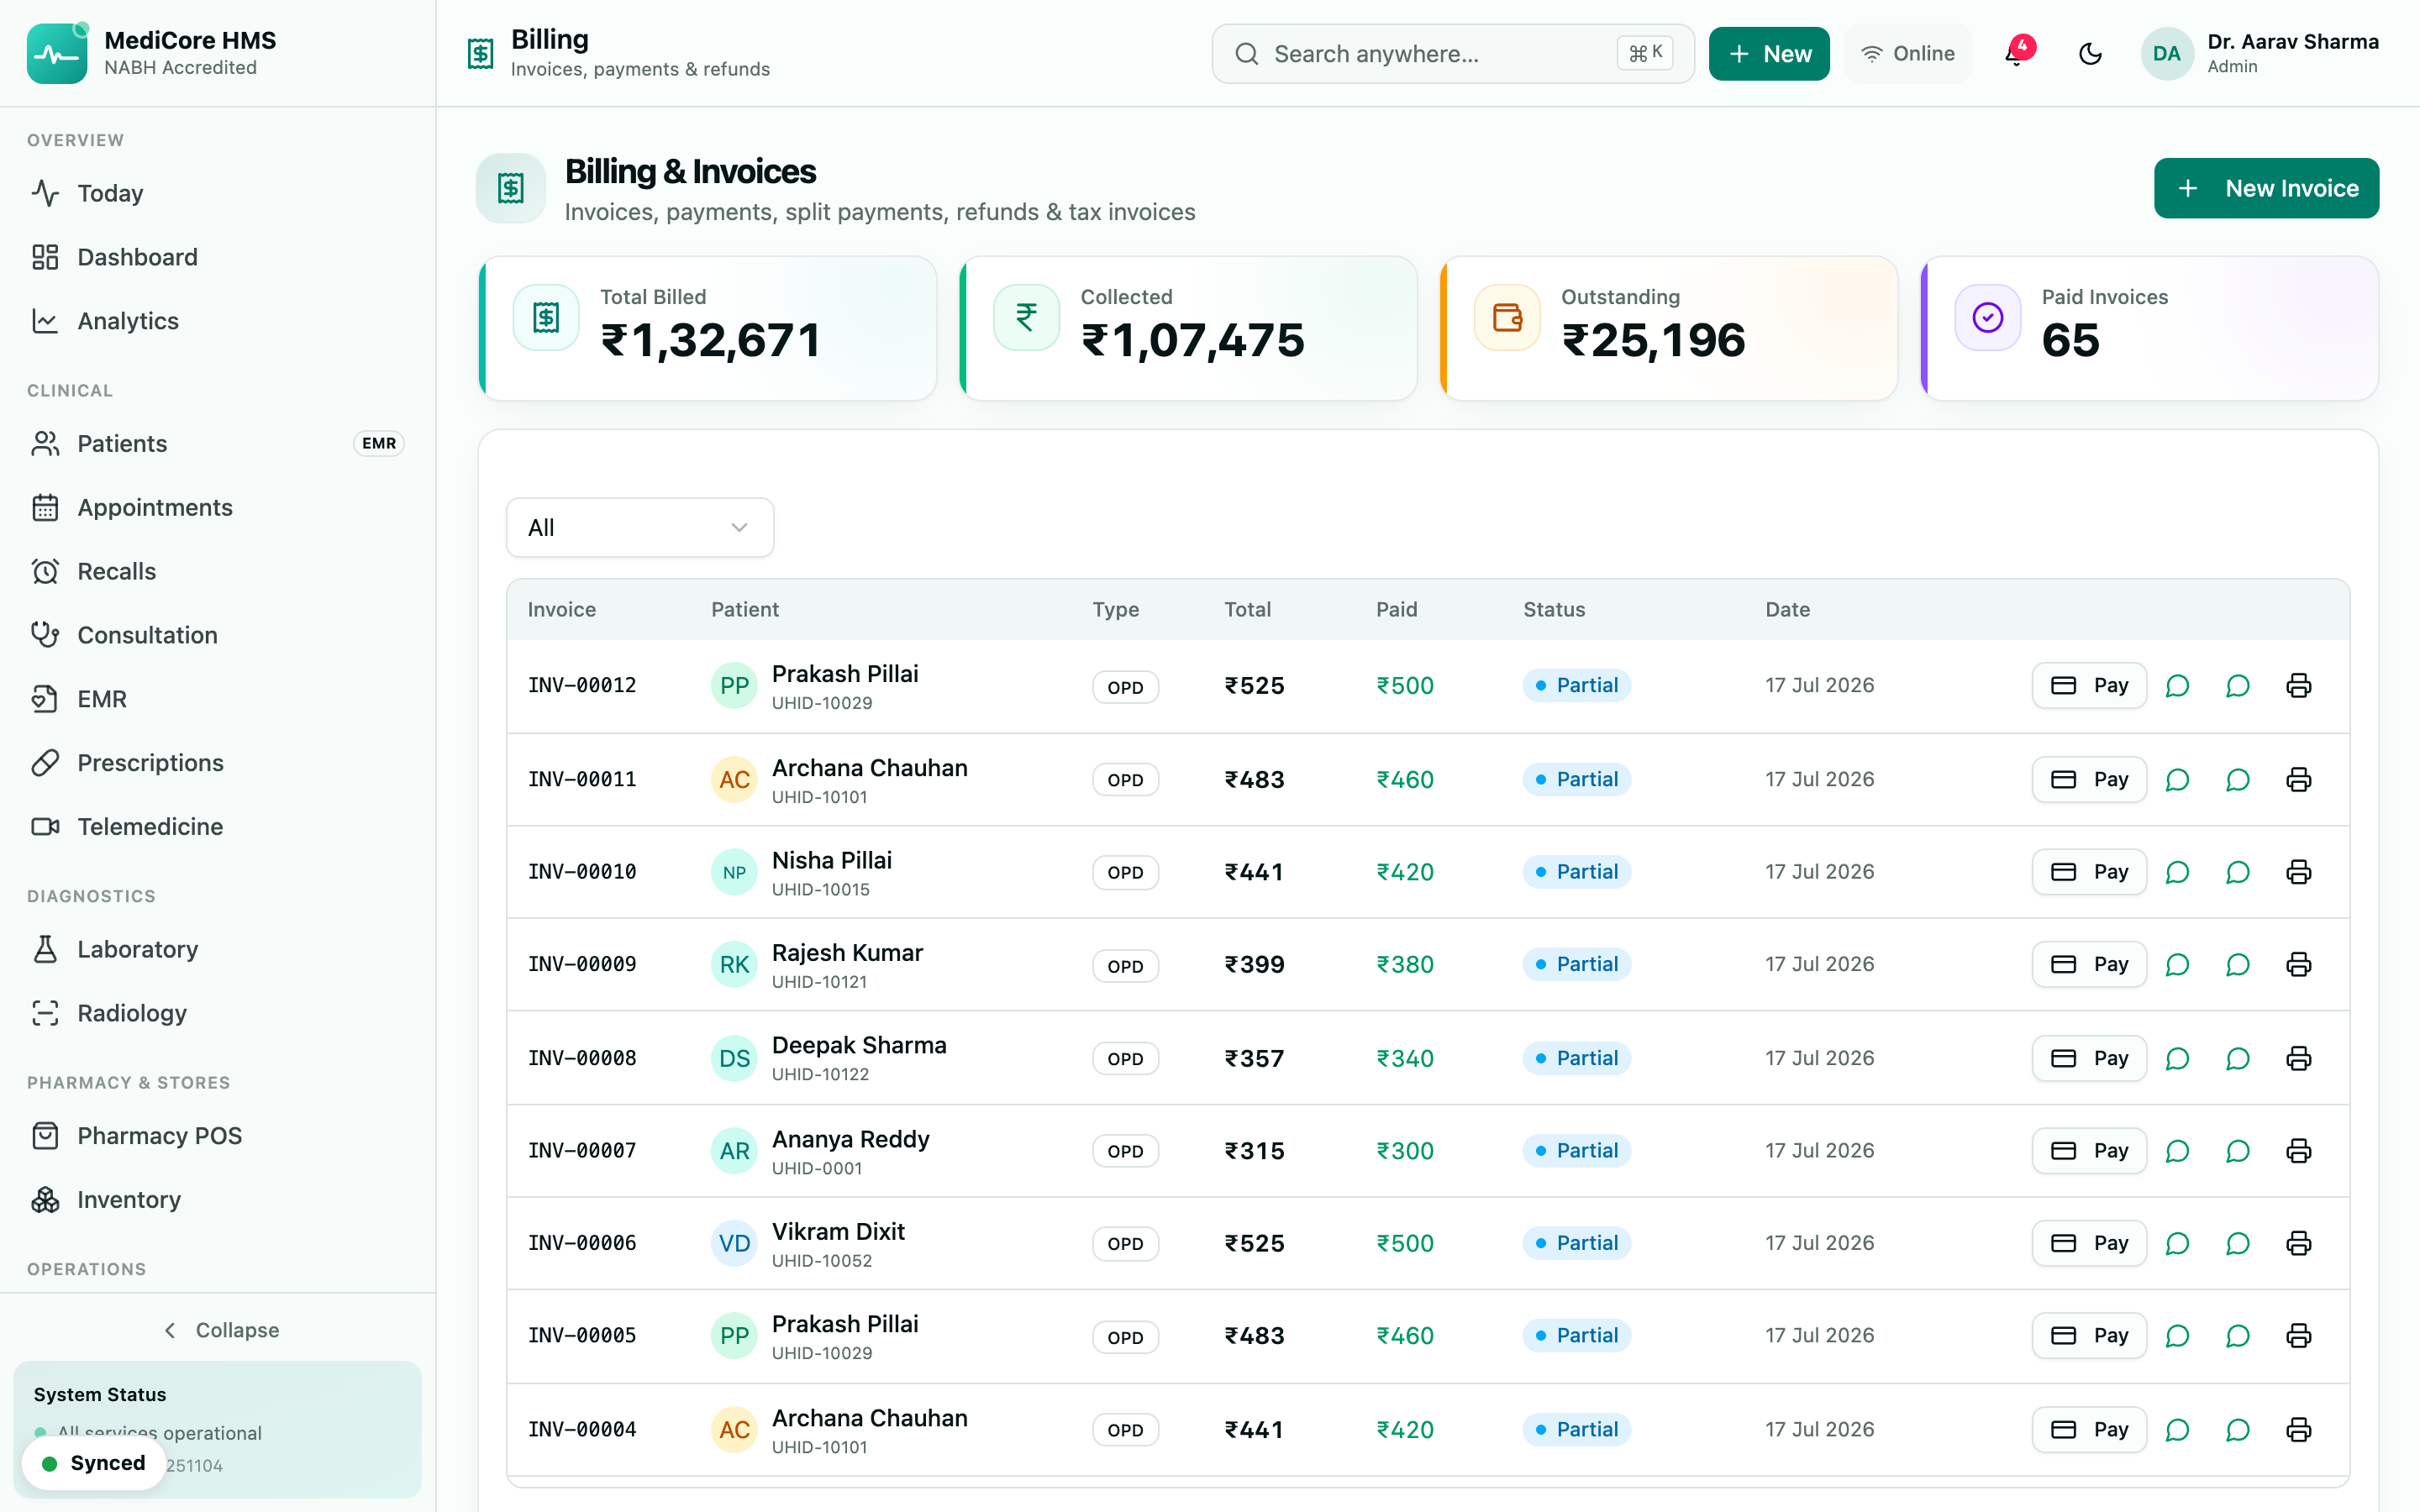This screenshot has width=2420, height=1512.
Task: Click first message icon for INV-00005
Action: click(2177, 1336)
